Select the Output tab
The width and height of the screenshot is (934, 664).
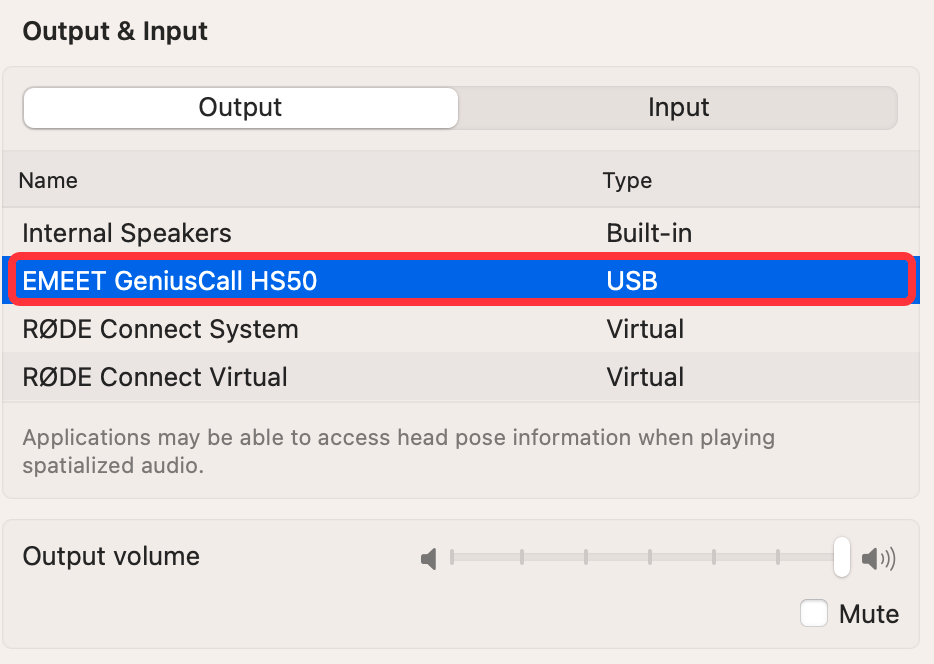point(241,108)
